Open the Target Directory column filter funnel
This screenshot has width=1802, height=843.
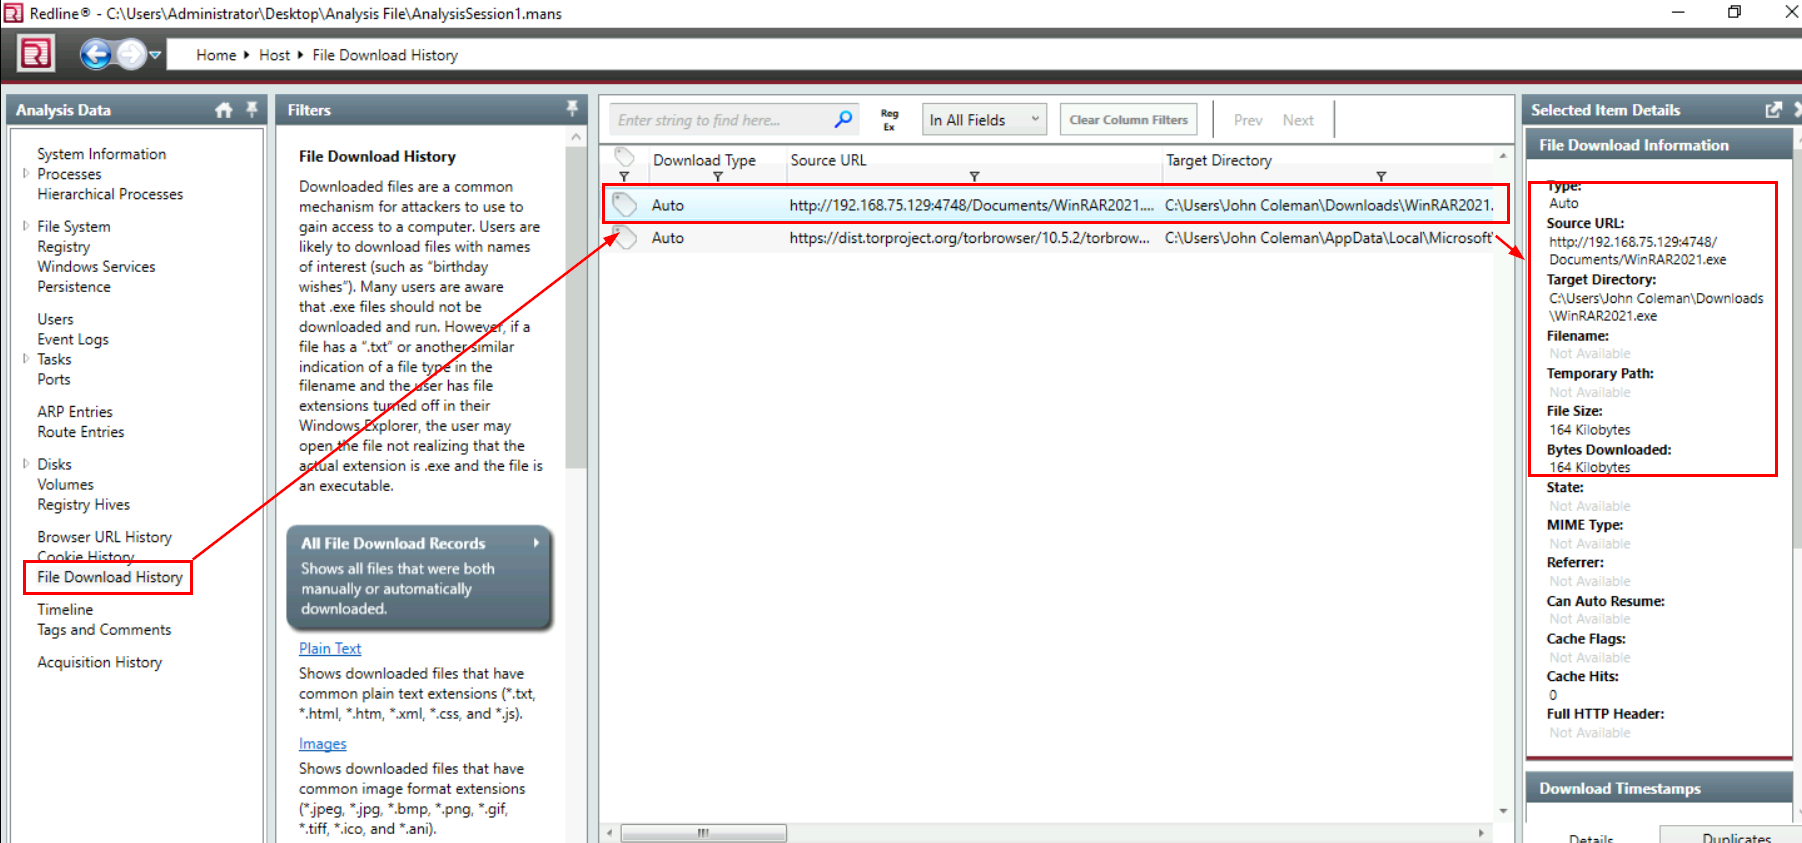point(1381,177)
